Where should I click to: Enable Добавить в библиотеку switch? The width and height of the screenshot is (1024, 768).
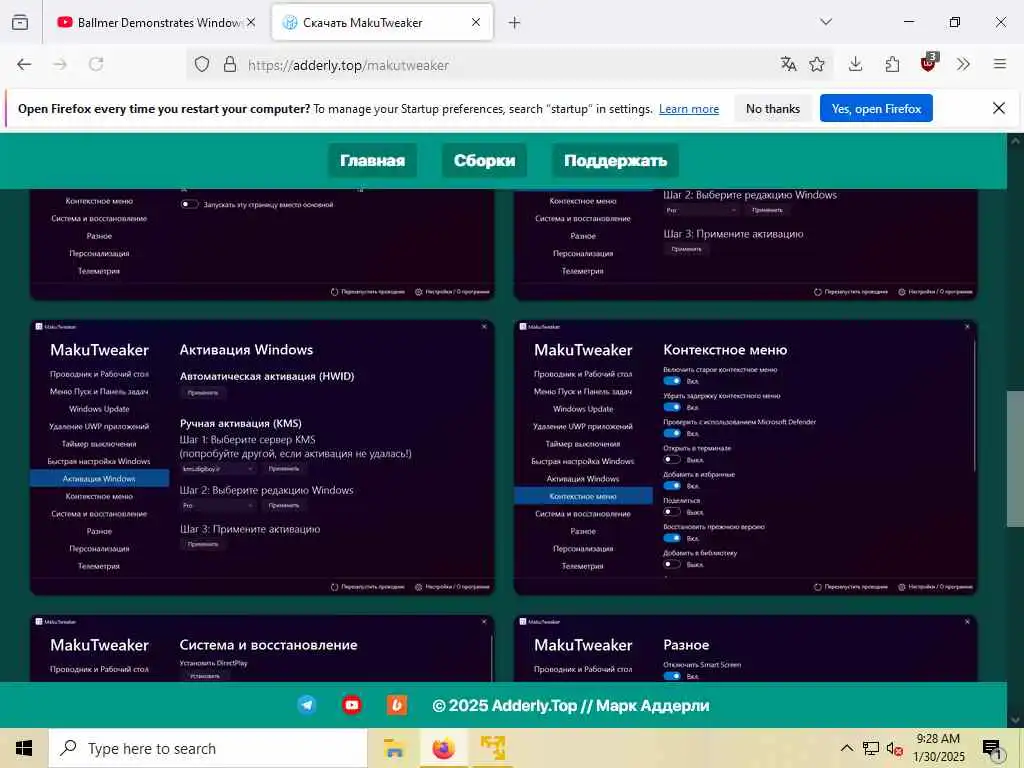pyautogui.click(x=672, y=564)
